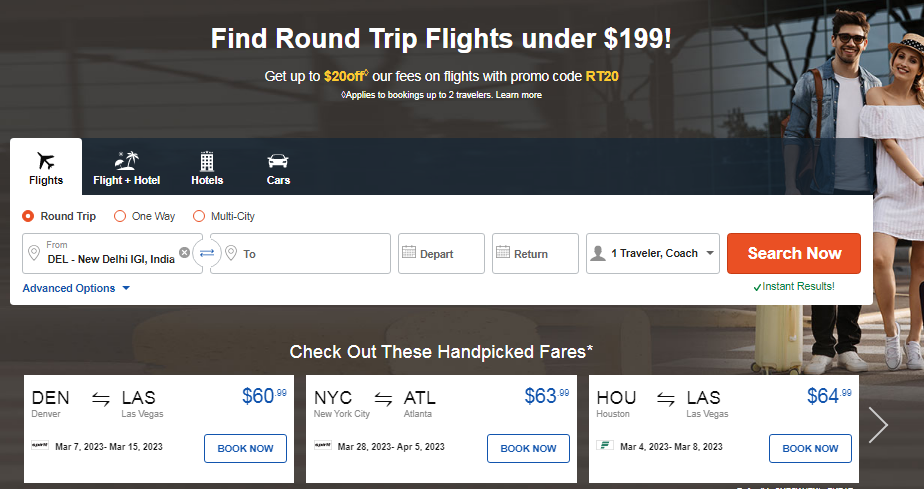Viewport: 924px width, 489px height.
Task: Select the Round Trip radio button
Action: (x=28, y=216)
